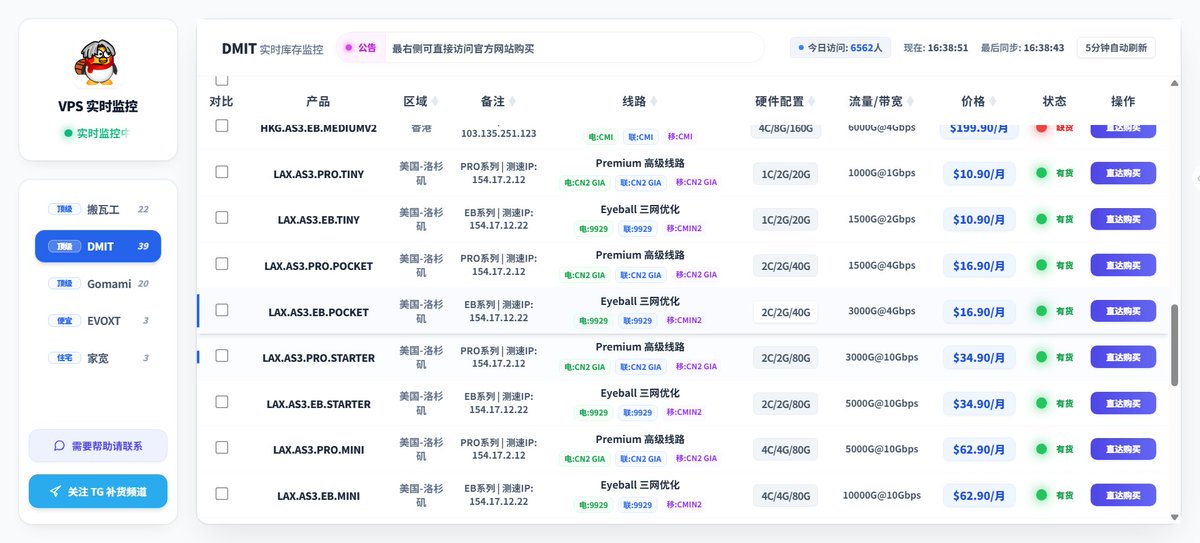This screenshot has height=543, width=1200.
Task: Click the table vertical scrollbar thumb
Action: coord(1175,345)
